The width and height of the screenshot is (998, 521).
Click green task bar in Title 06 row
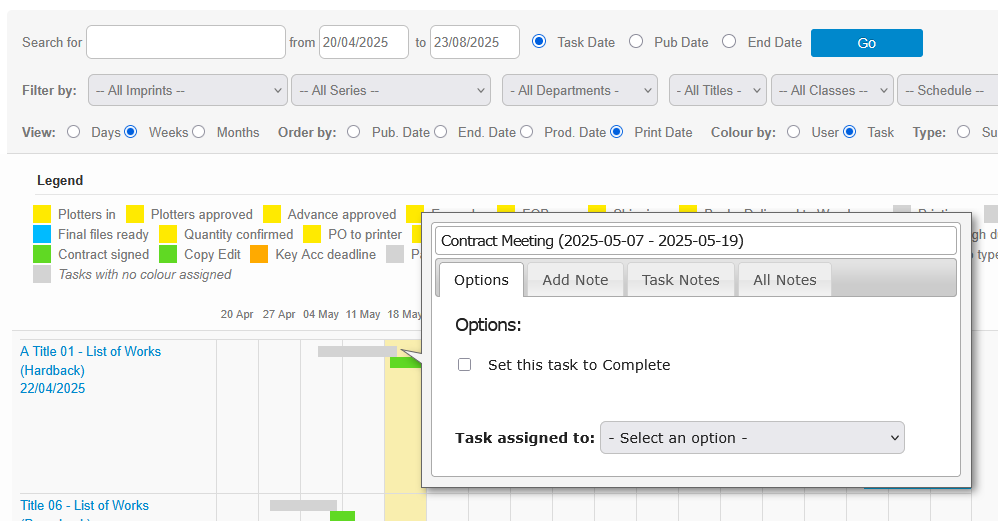point(342,516)
